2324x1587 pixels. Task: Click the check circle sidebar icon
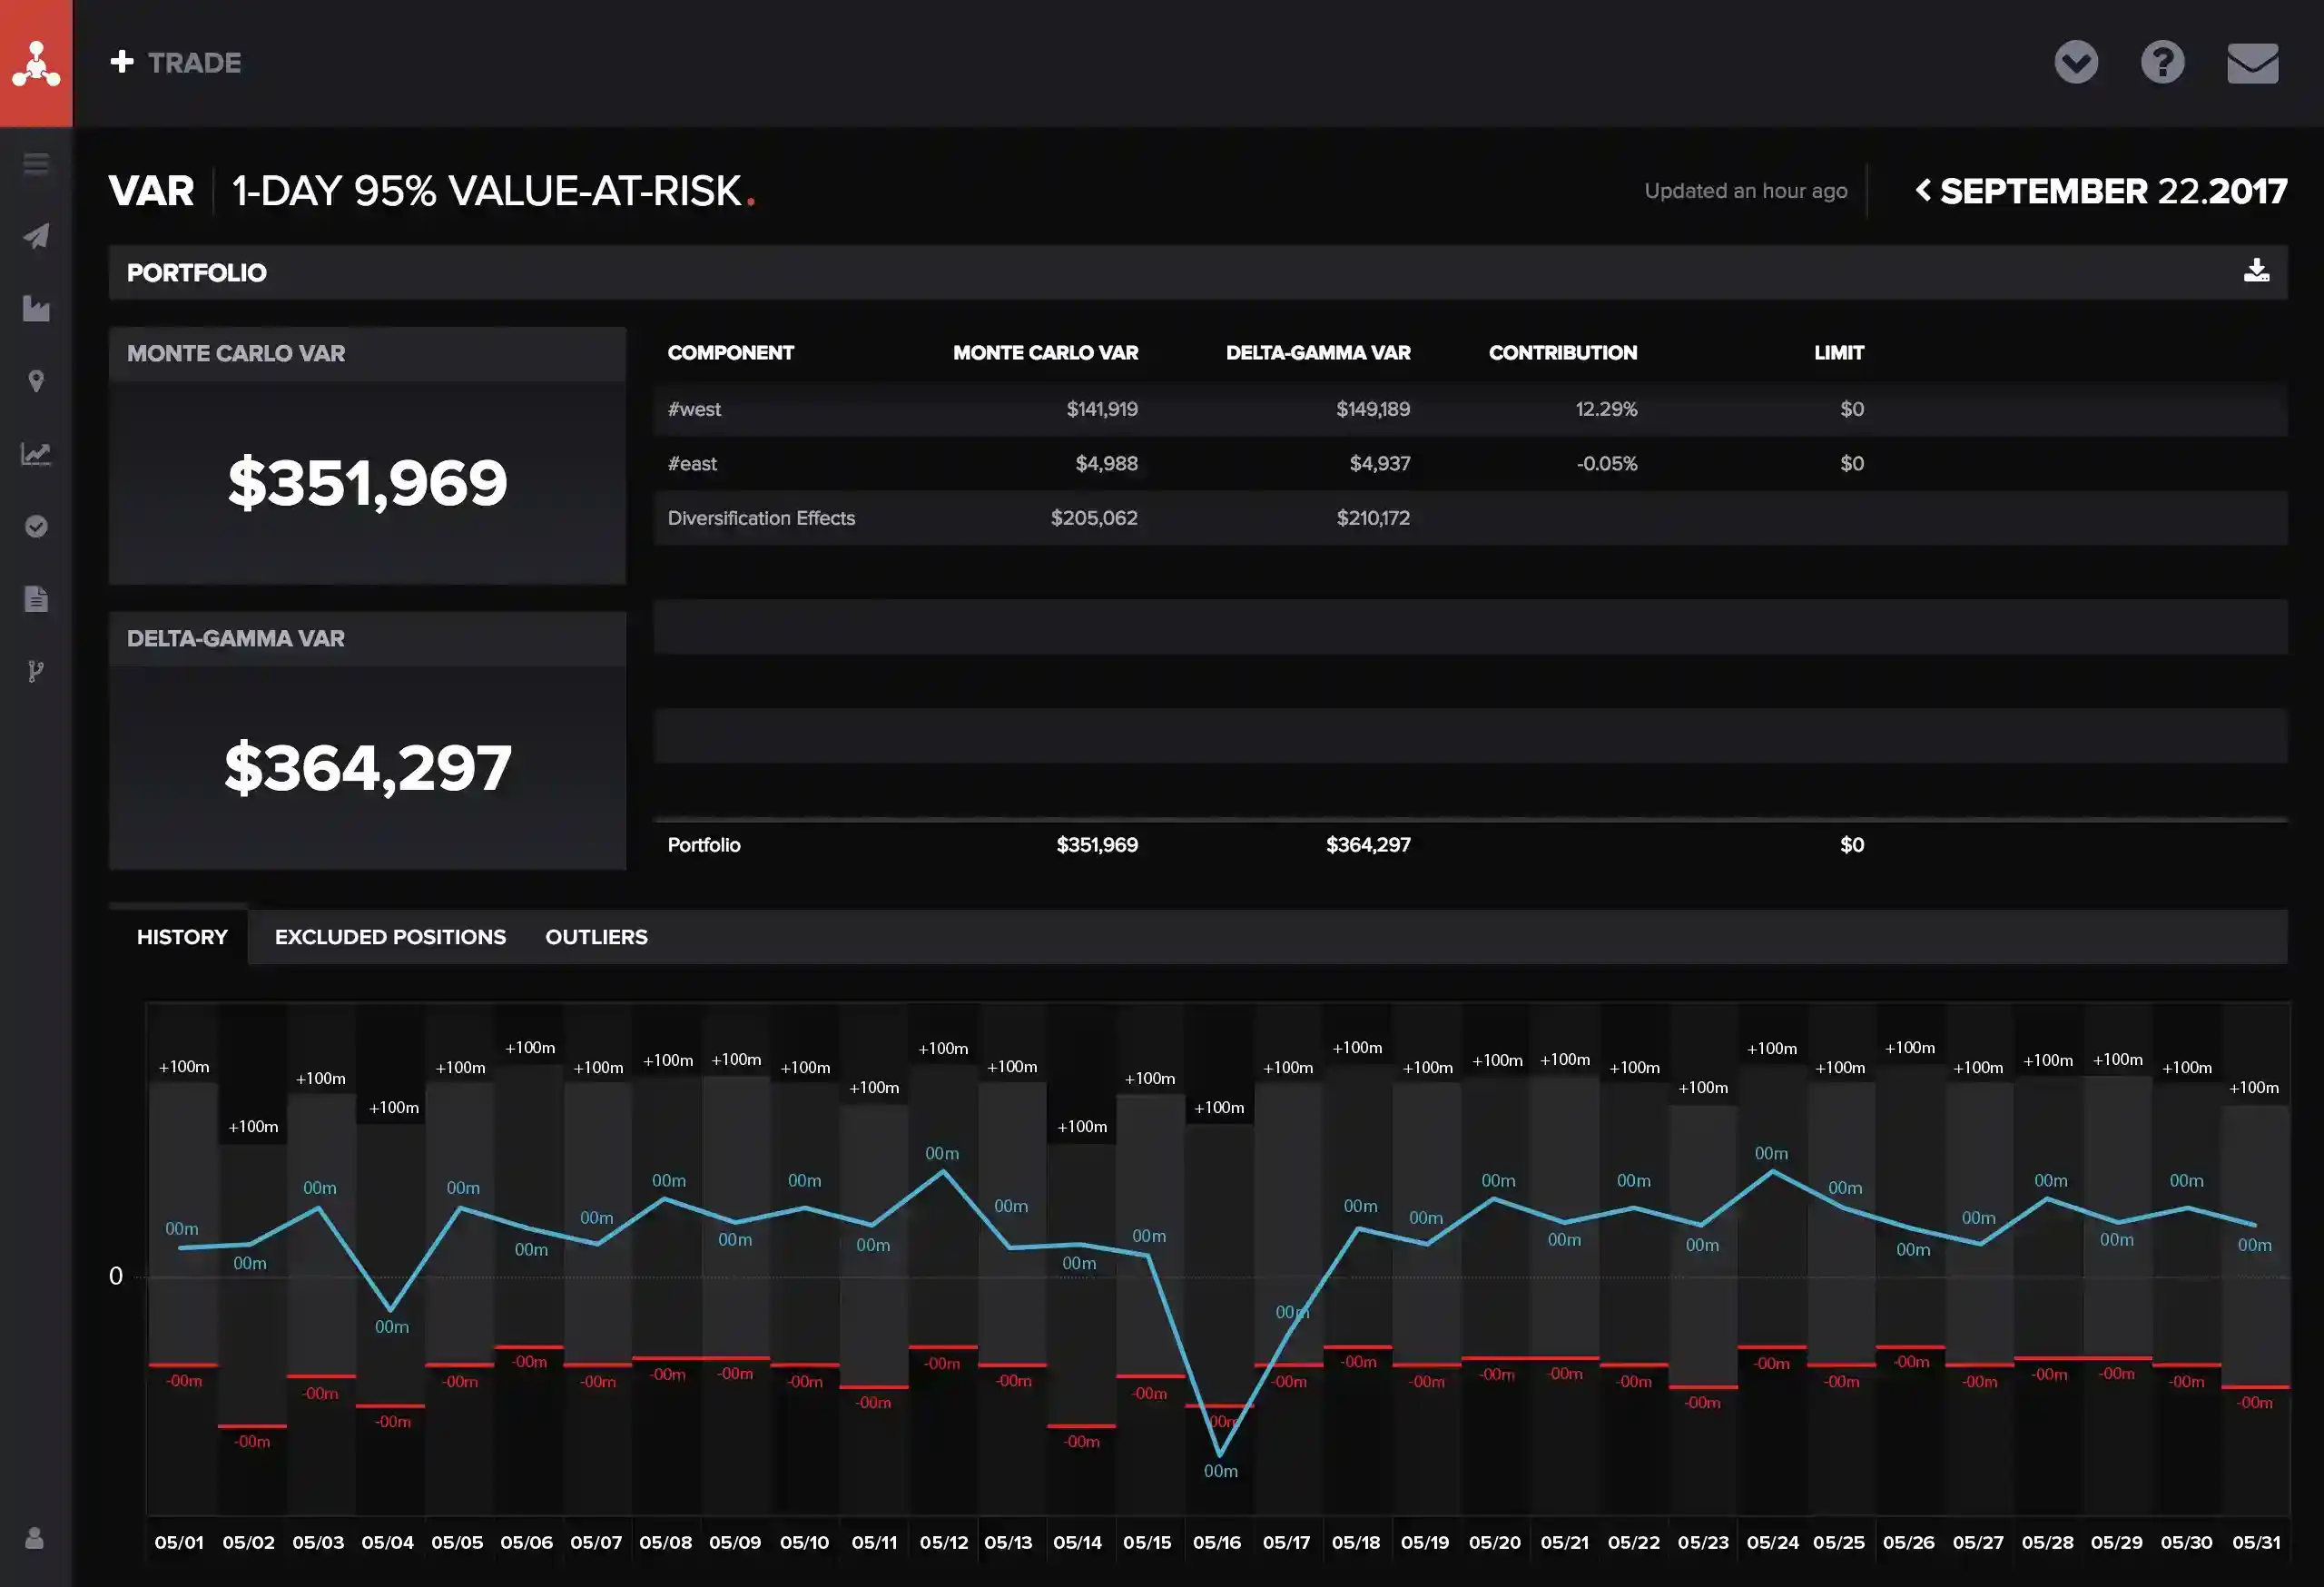(36, 526)
